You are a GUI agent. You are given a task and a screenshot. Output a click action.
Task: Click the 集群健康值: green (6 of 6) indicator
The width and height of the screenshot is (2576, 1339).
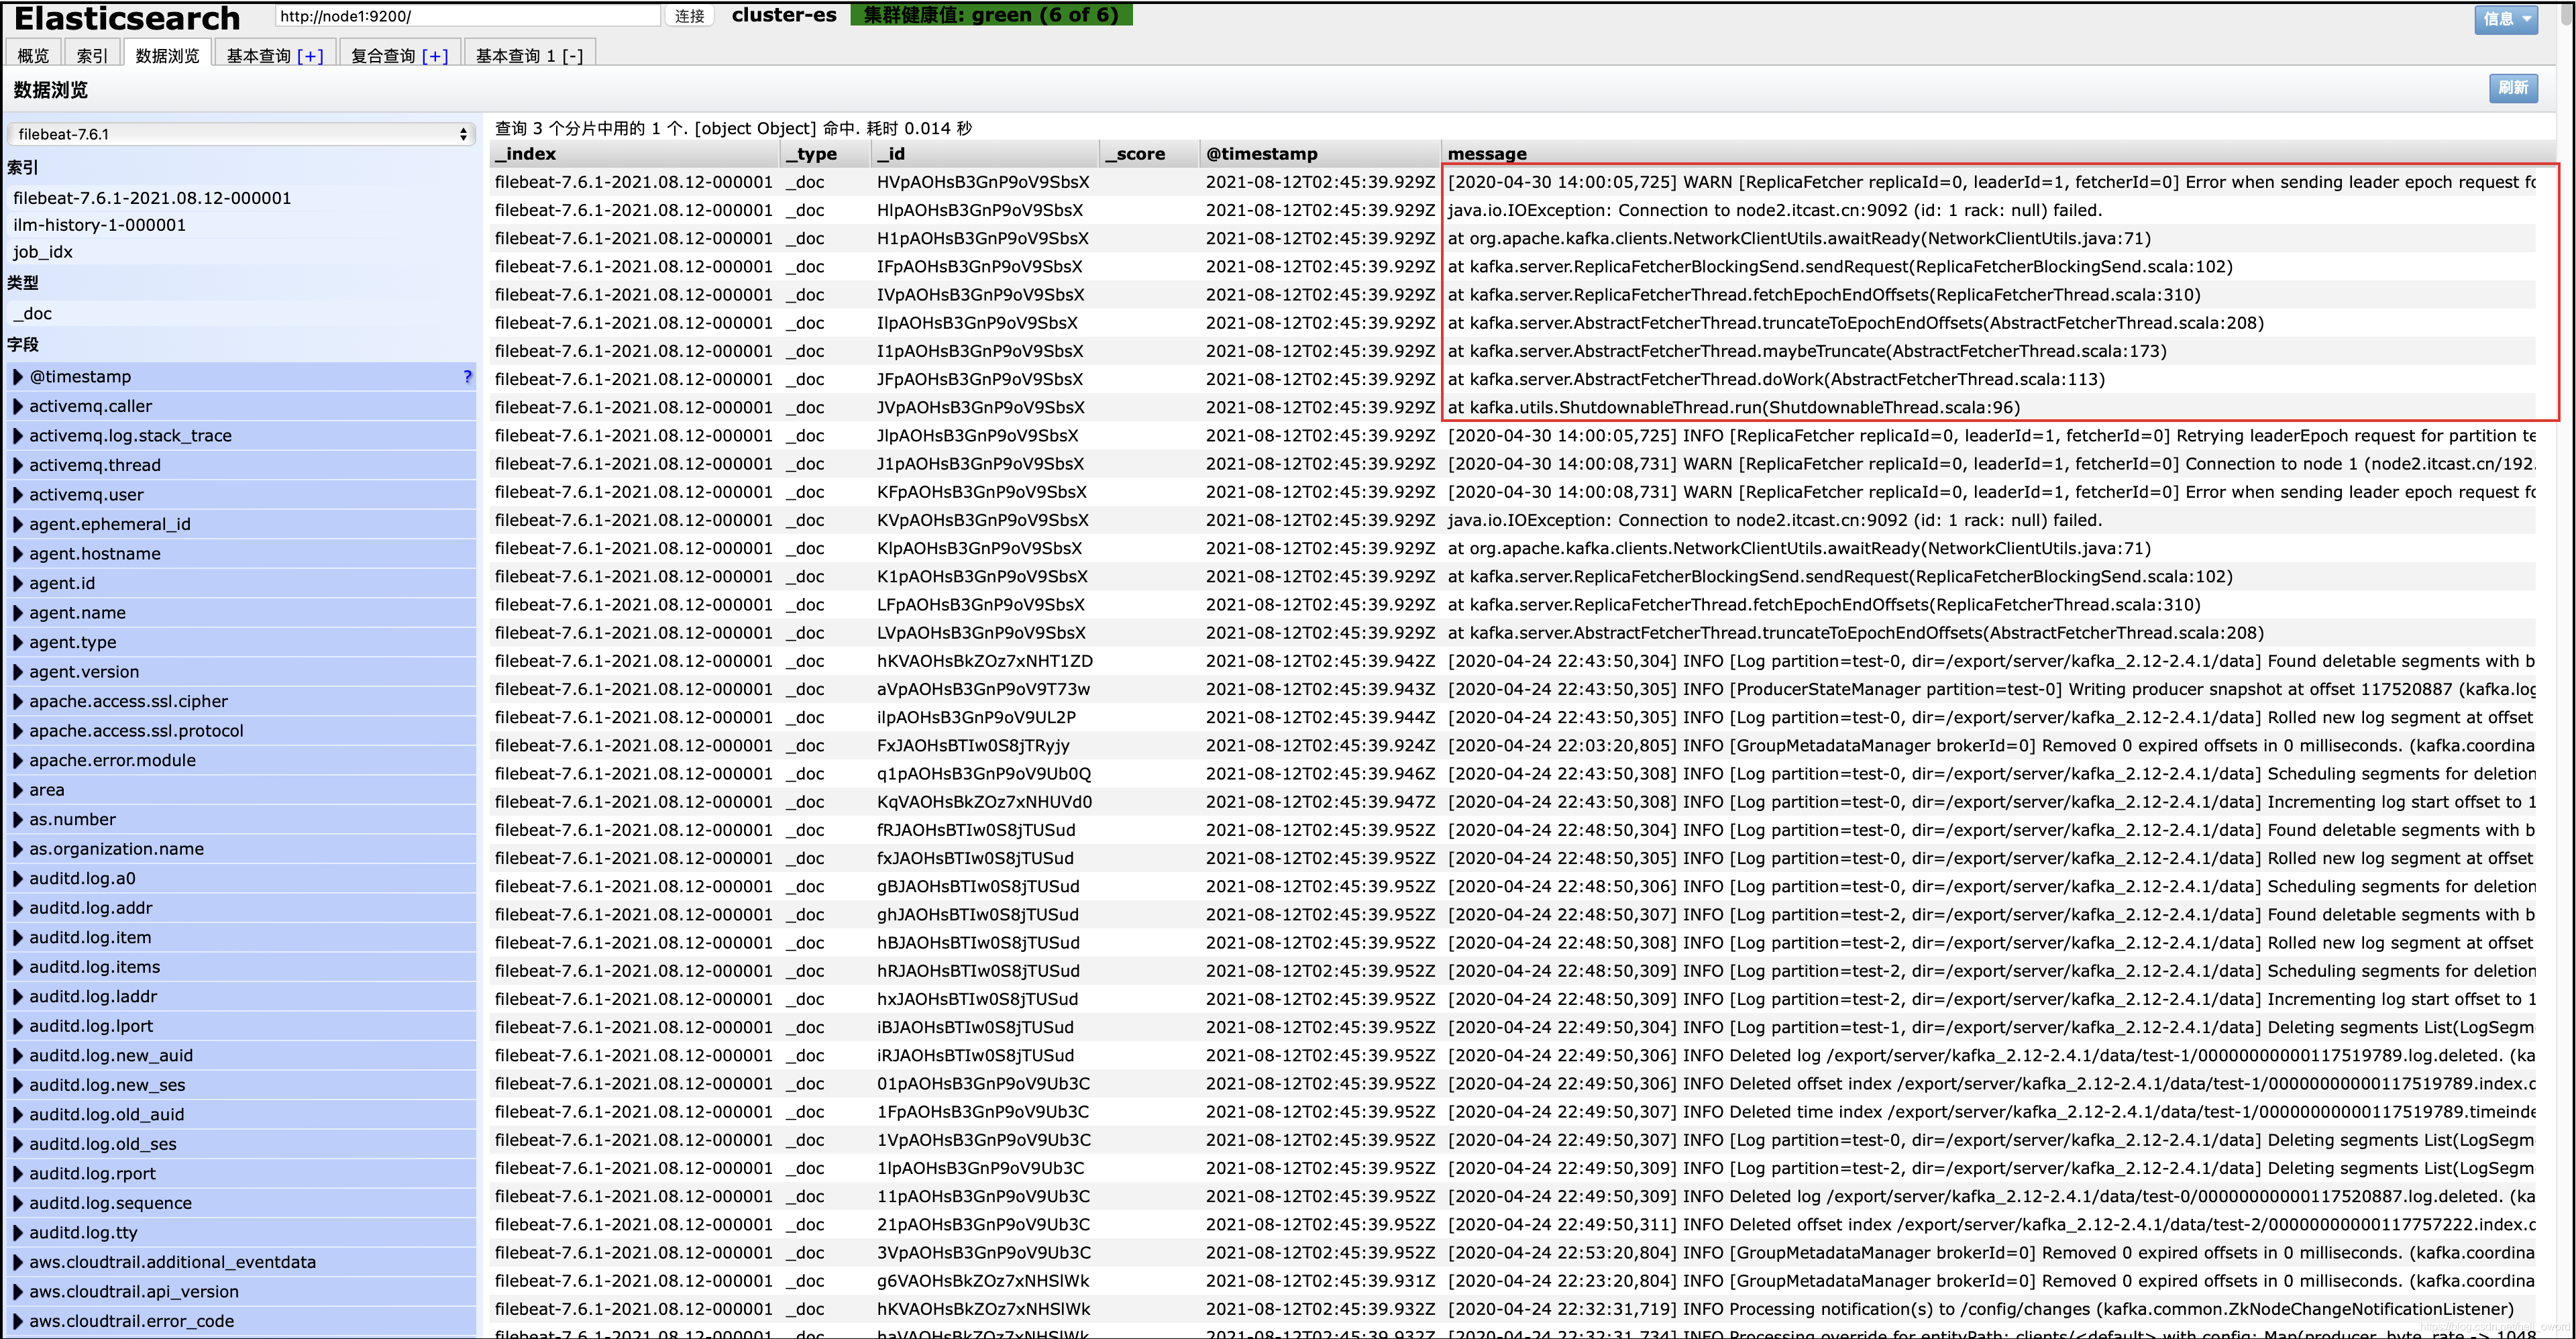click(991, 15)
